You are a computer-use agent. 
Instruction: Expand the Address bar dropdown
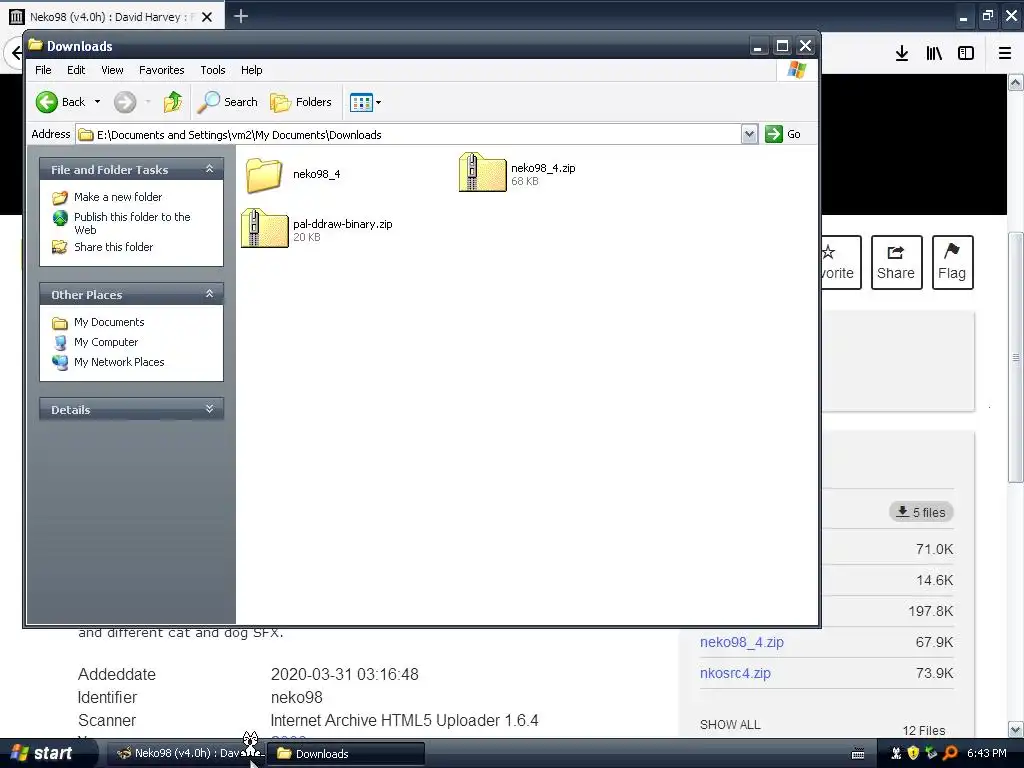(x=749, y=135)
